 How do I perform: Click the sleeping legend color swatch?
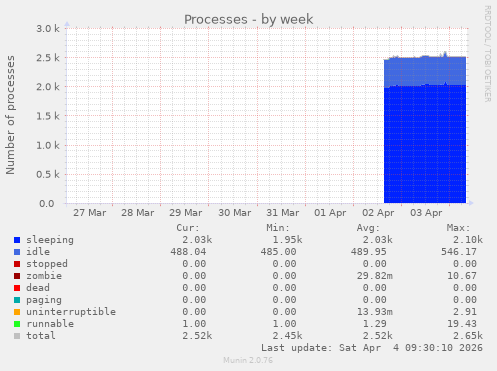[x=17, y=240]
